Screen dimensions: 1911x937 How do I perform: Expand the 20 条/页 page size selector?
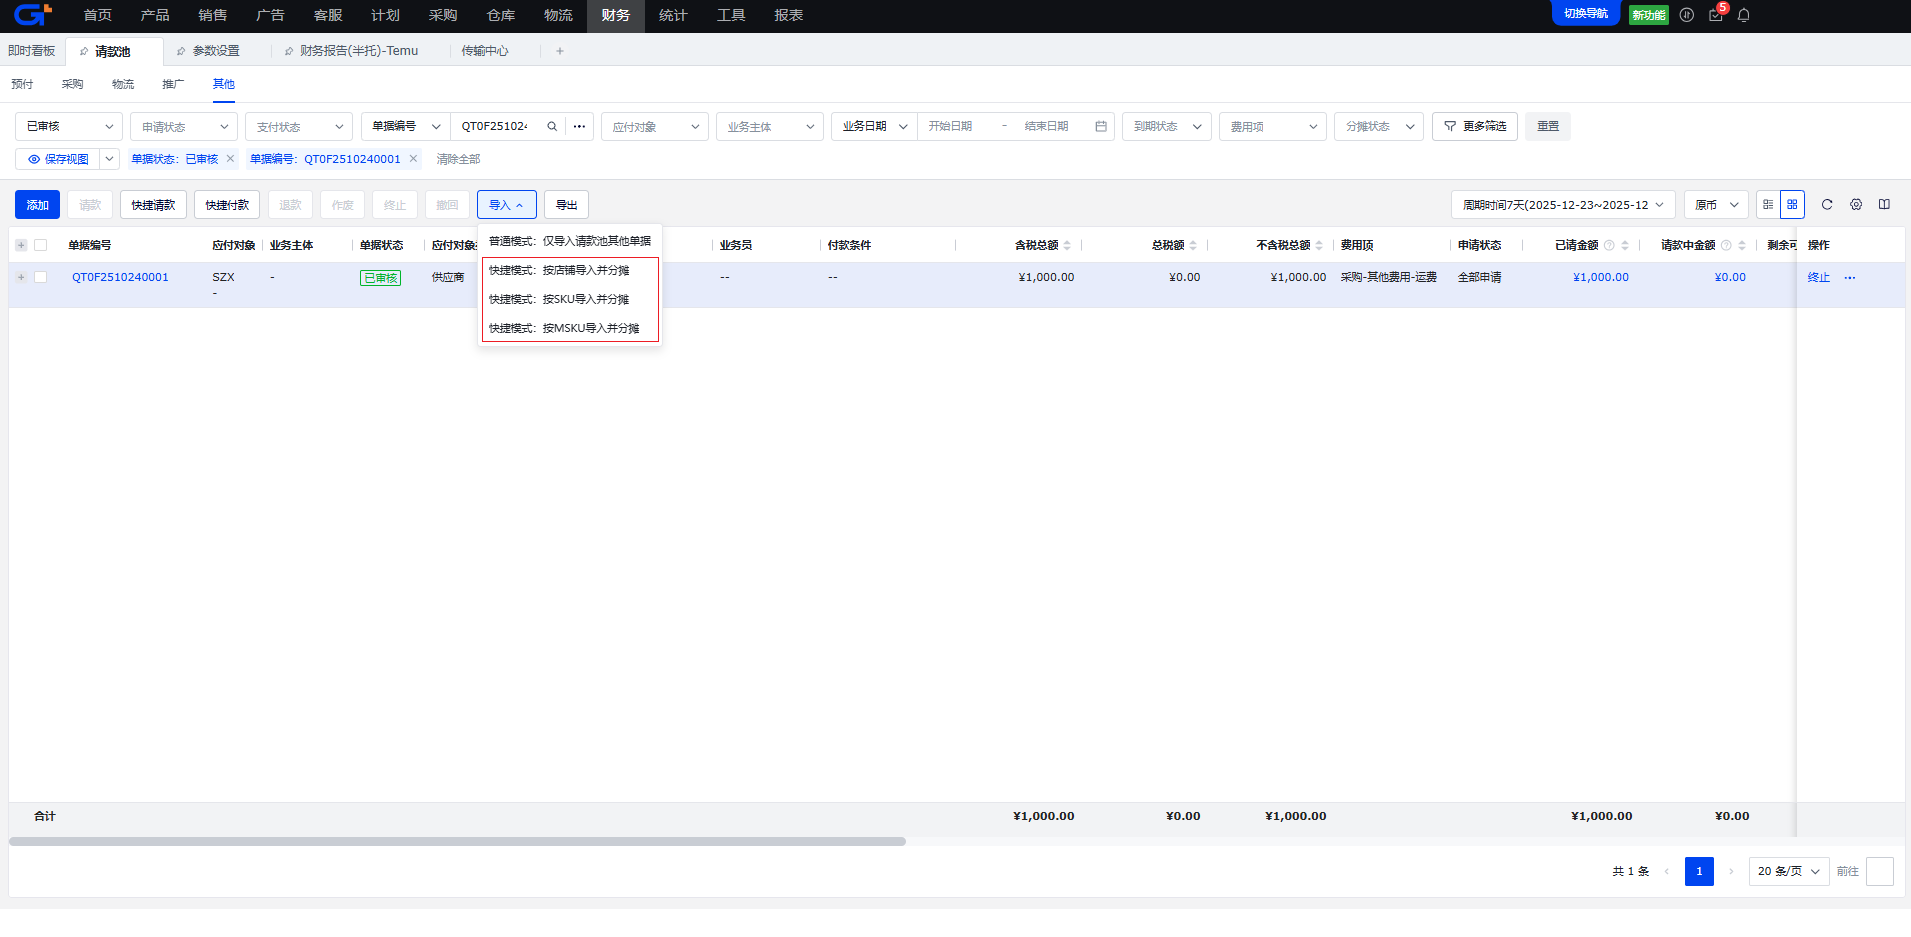tap(1788, 871)
